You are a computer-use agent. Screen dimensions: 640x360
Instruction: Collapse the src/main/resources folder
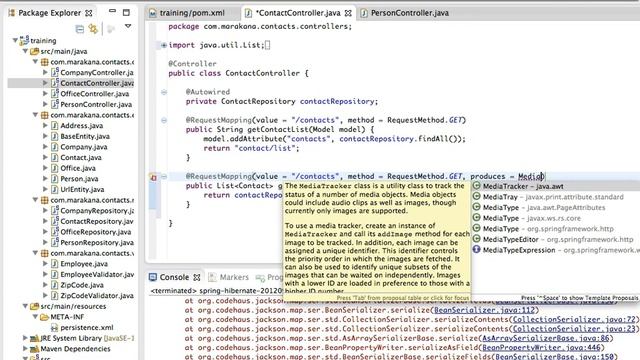25,306
